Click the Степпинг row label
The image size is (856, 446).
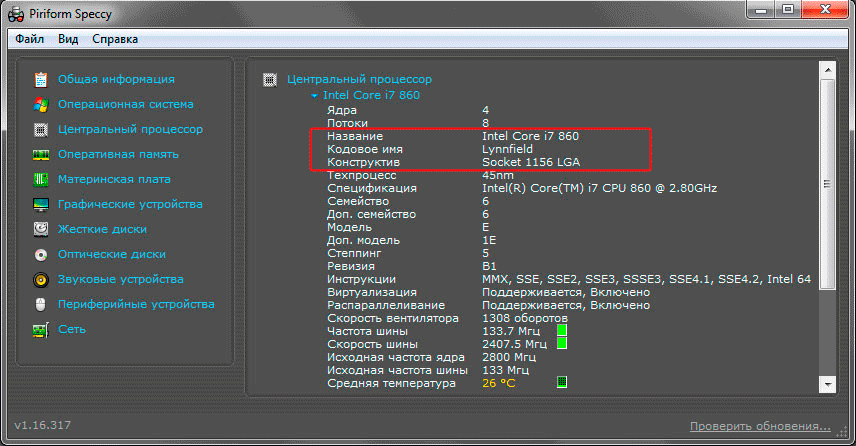click(354, 253)
